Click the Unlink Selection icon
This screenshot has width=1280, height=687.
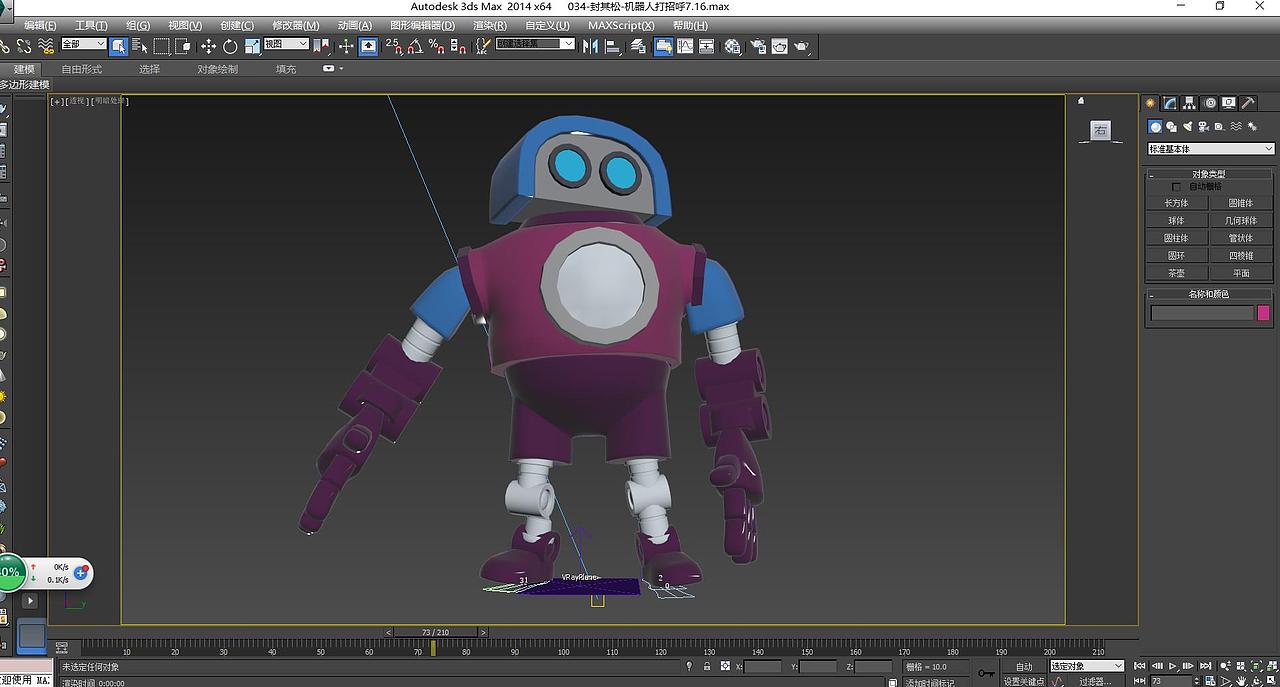pyautogui.click(x=22, y=46)
